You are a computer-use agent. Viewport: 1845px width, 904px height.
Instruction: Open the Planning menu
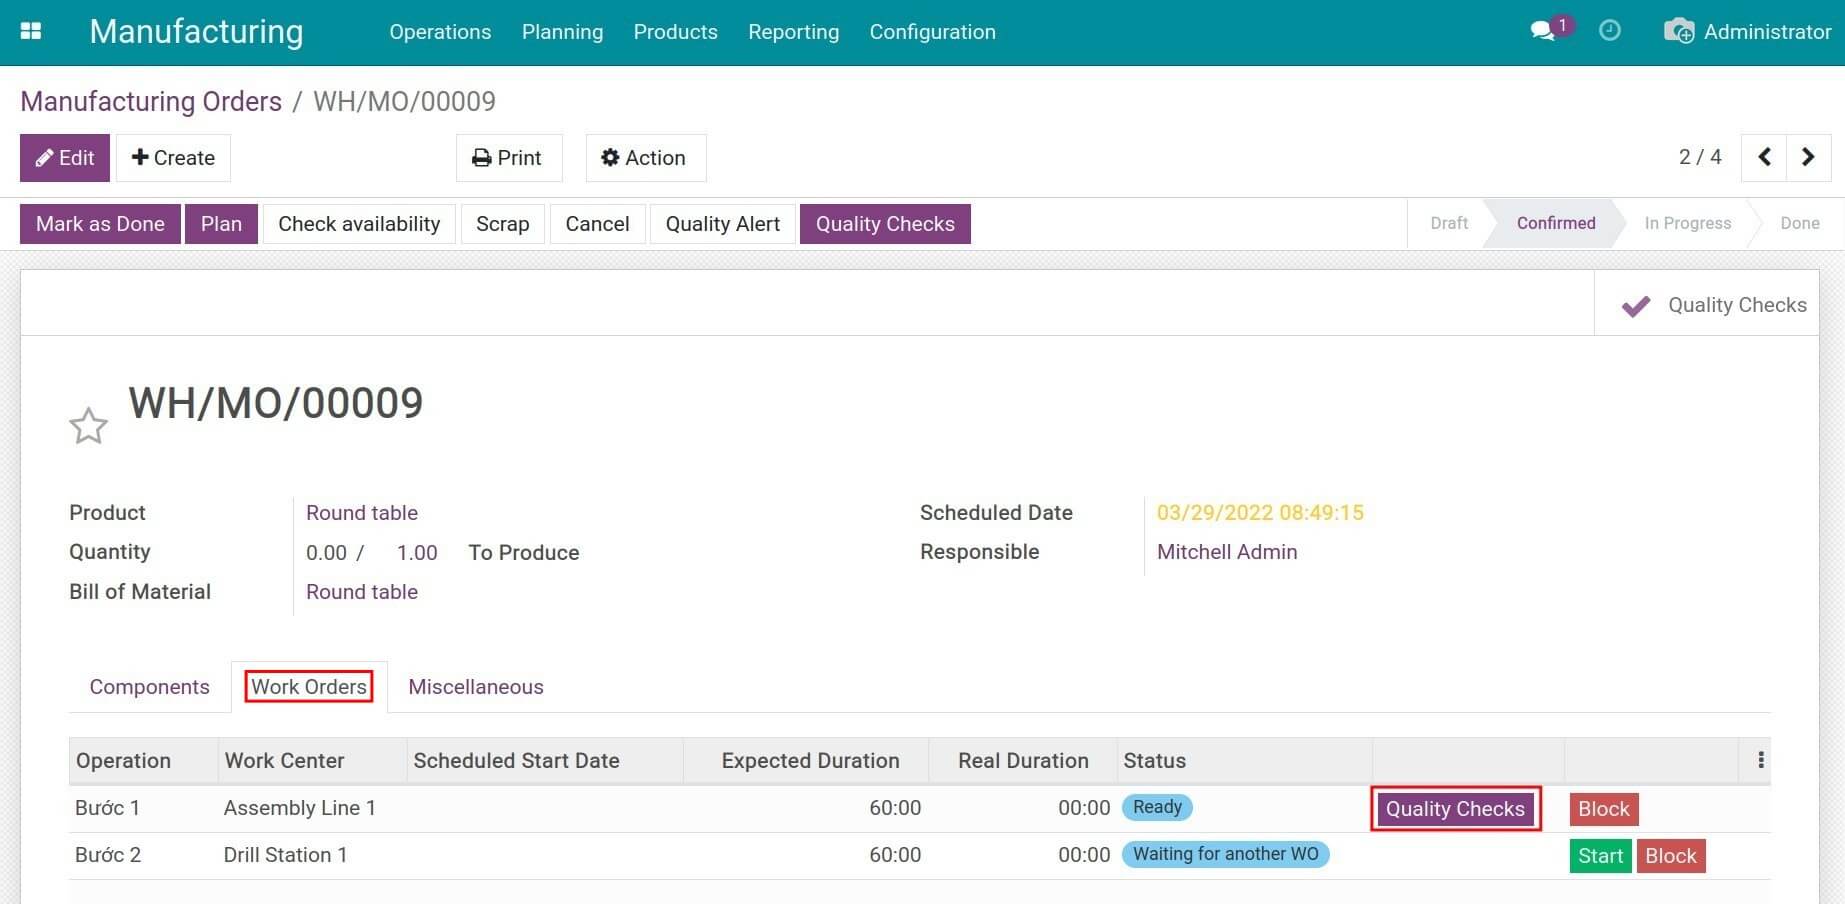pos(562,32)
